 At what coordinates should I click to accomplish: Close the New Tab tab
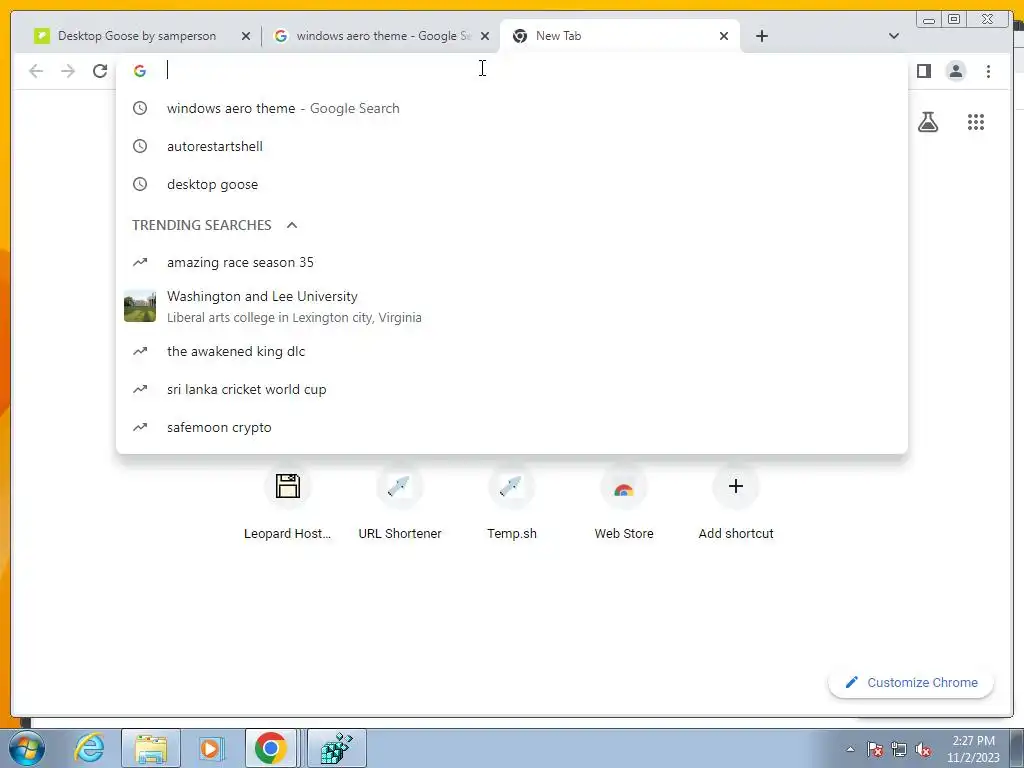724,36
